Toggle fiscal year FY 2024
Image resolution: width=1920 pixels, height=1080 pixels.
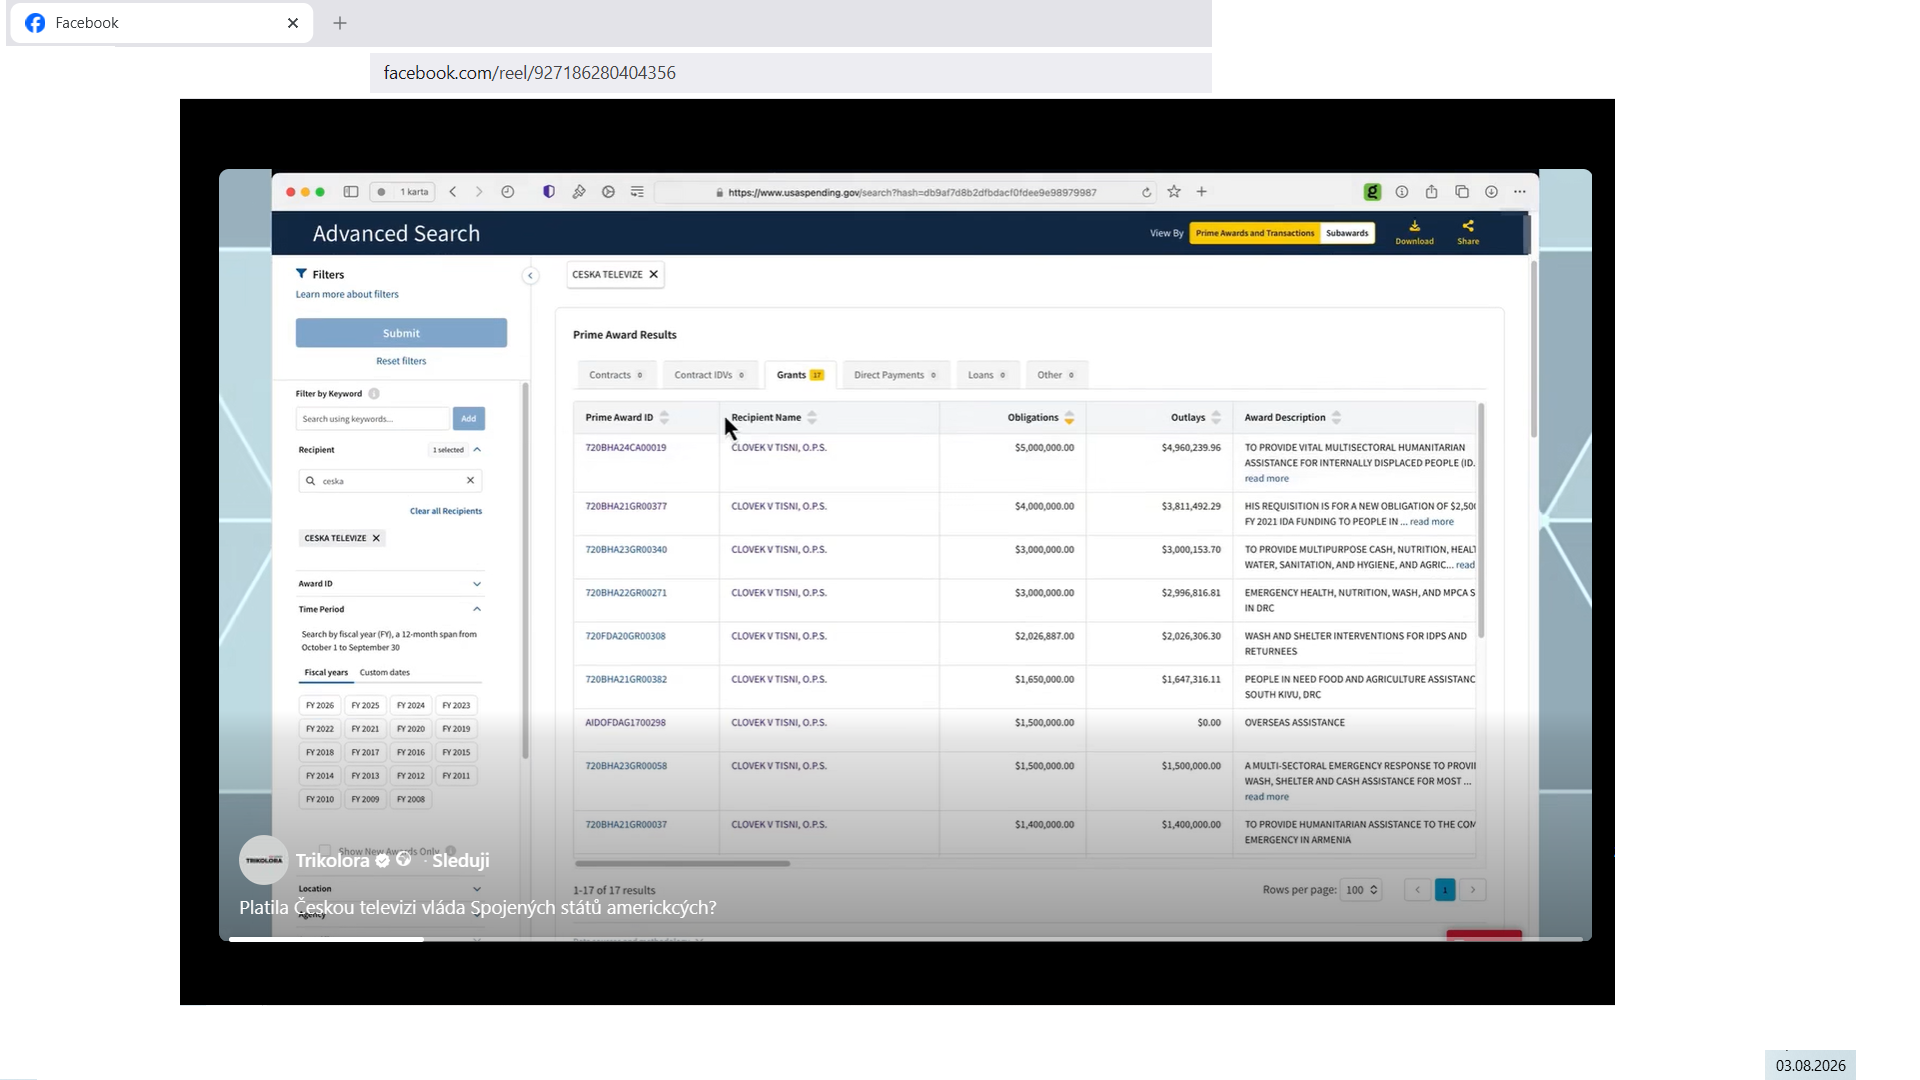411,706
